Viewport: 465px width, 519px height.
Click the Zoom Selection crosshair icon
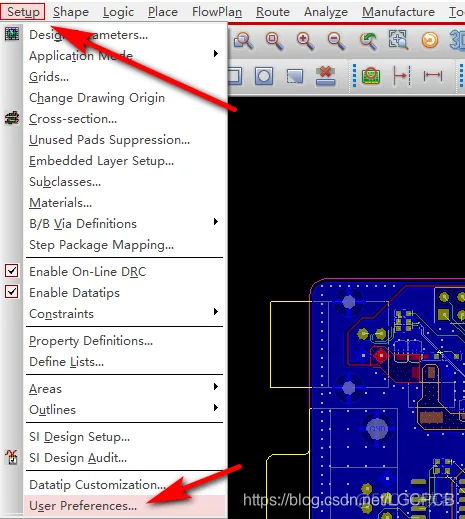[x=398, y=40]
